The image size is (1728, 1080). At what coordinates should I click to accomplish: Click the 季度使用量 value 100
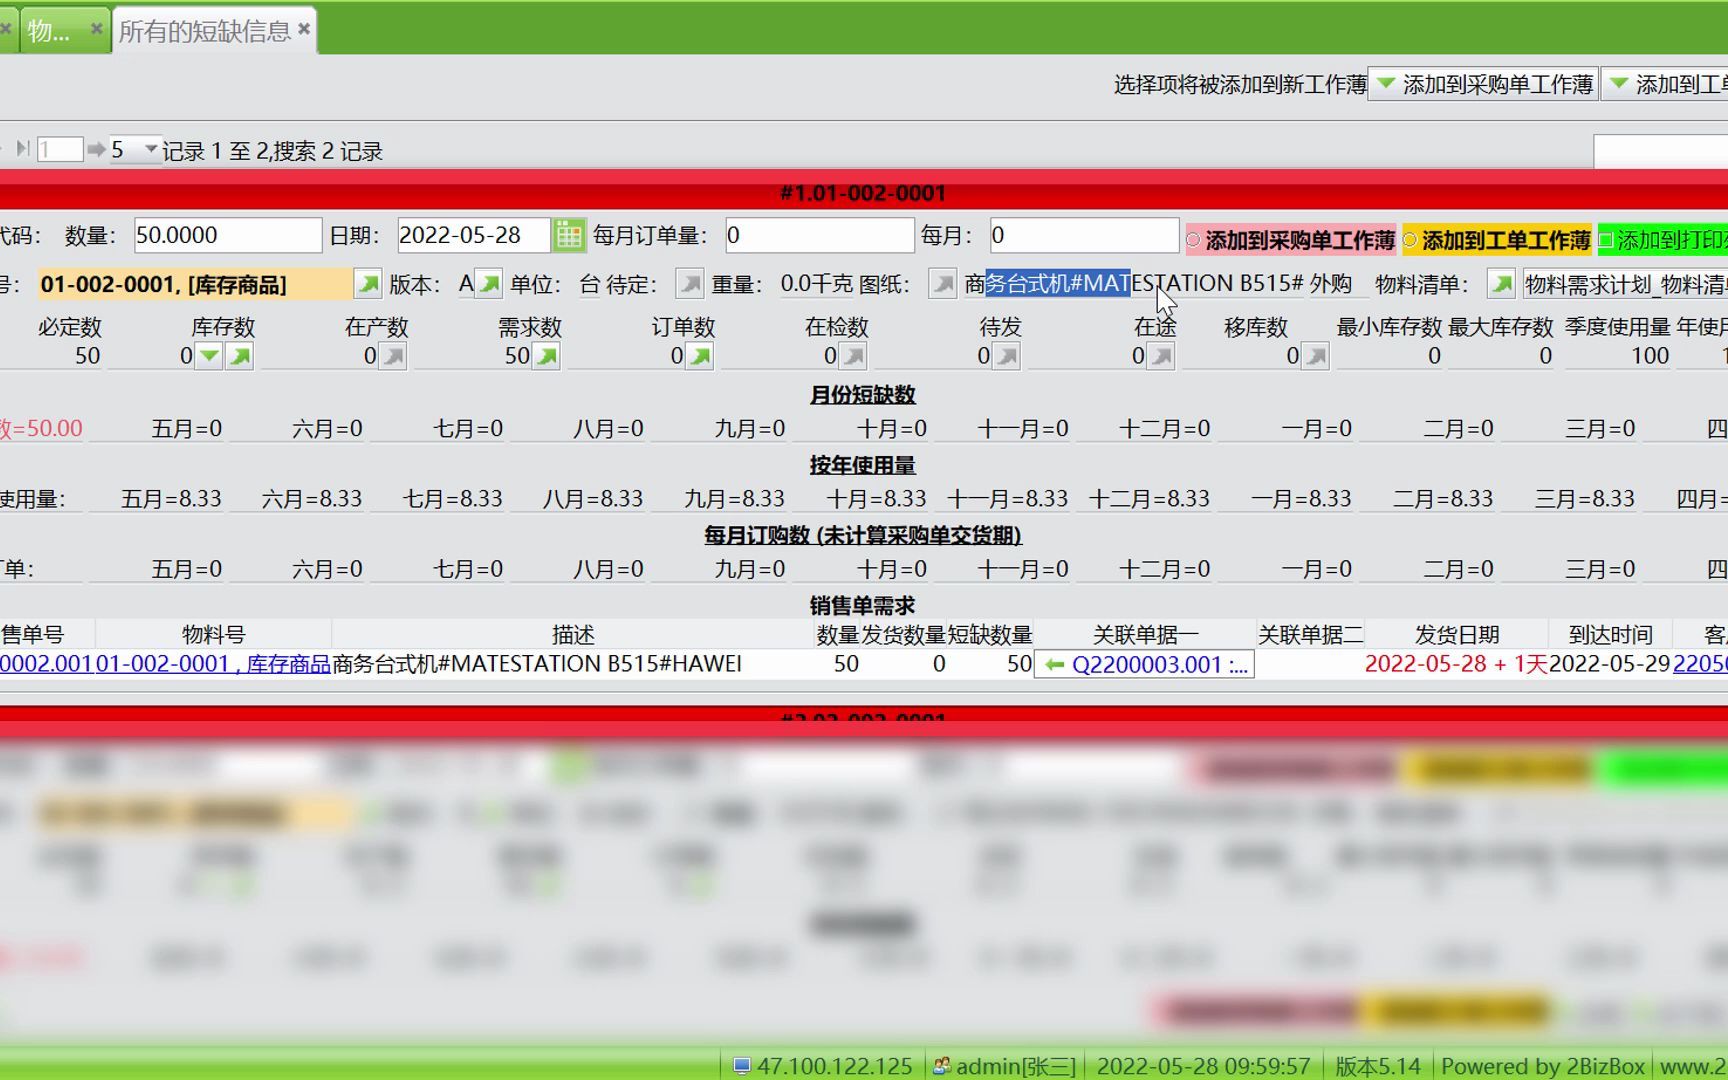[1650, 356]
